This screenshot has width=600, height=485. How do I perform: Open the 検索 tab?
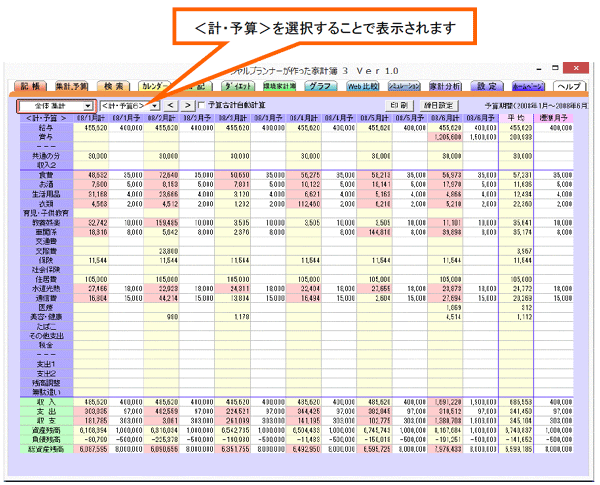[x=114, y=86]
